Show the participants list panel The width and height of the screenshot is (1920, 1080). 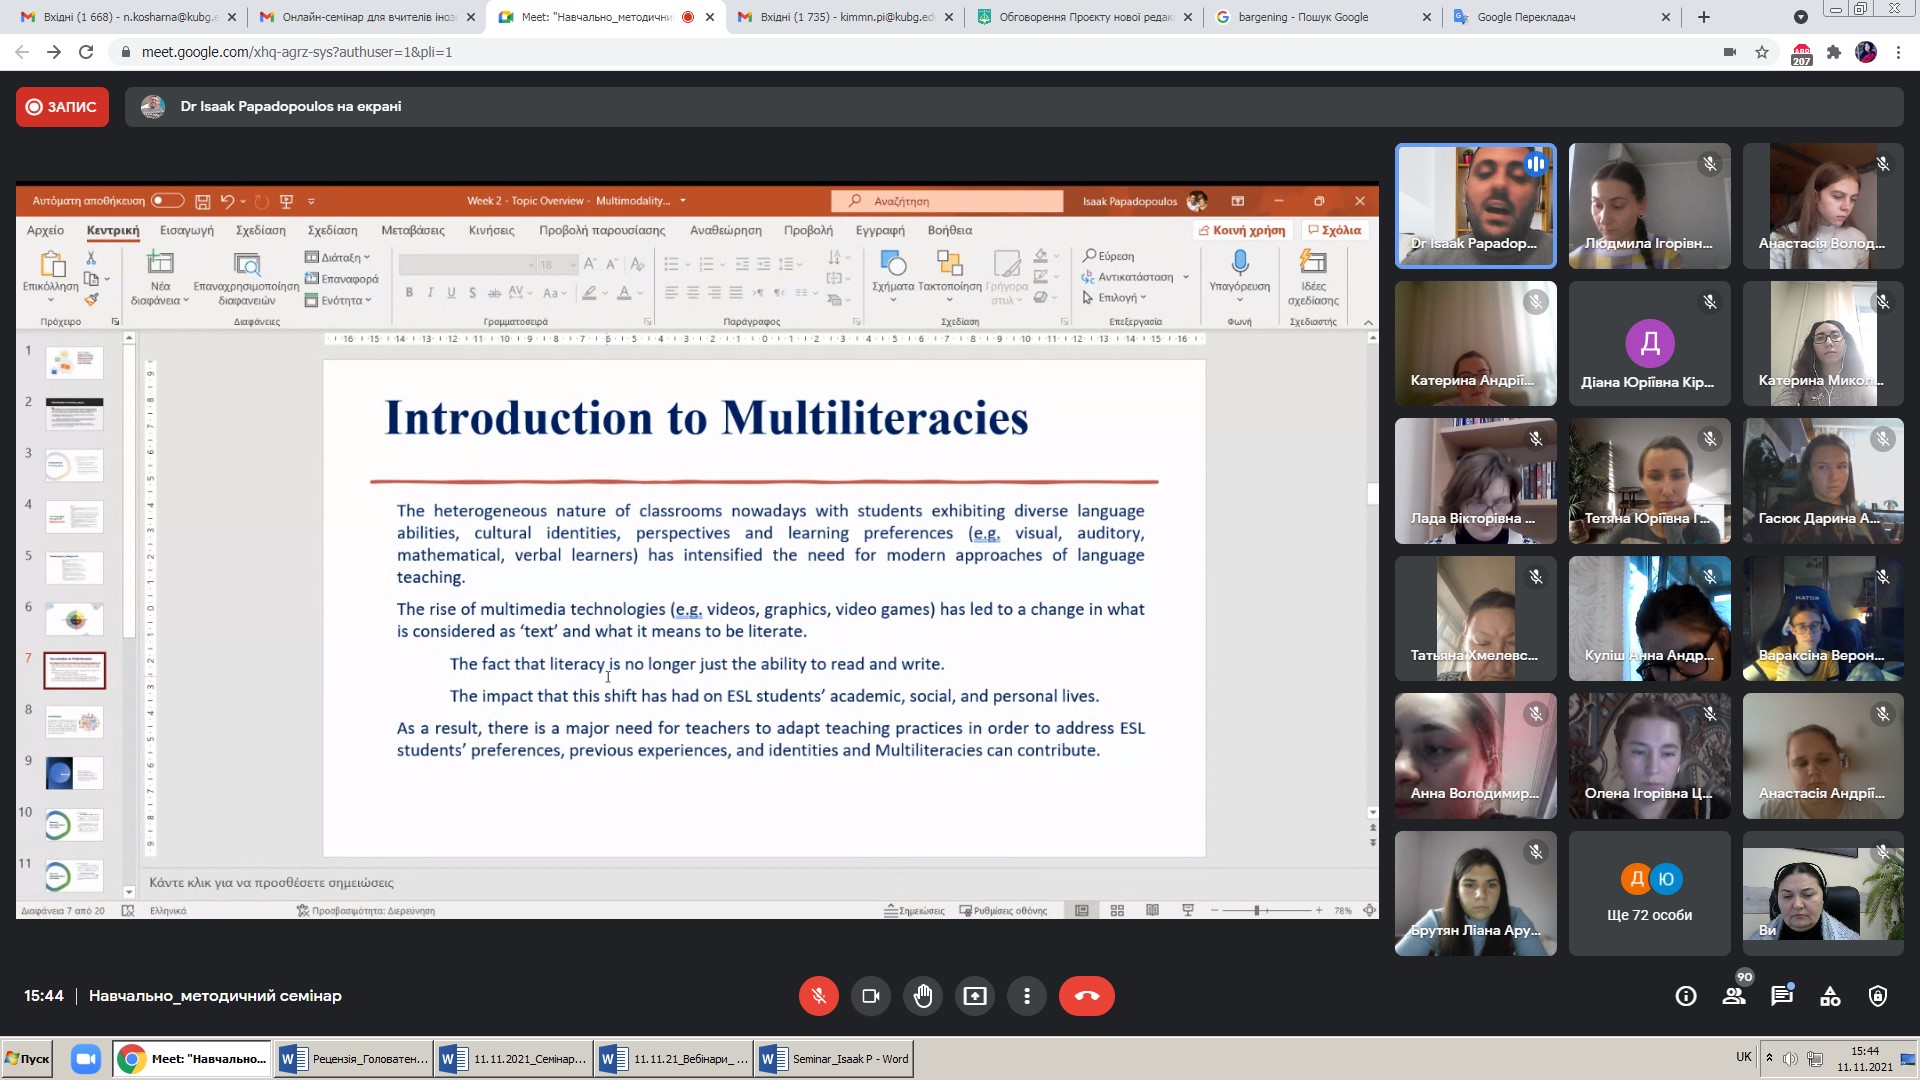[1734, 996]
